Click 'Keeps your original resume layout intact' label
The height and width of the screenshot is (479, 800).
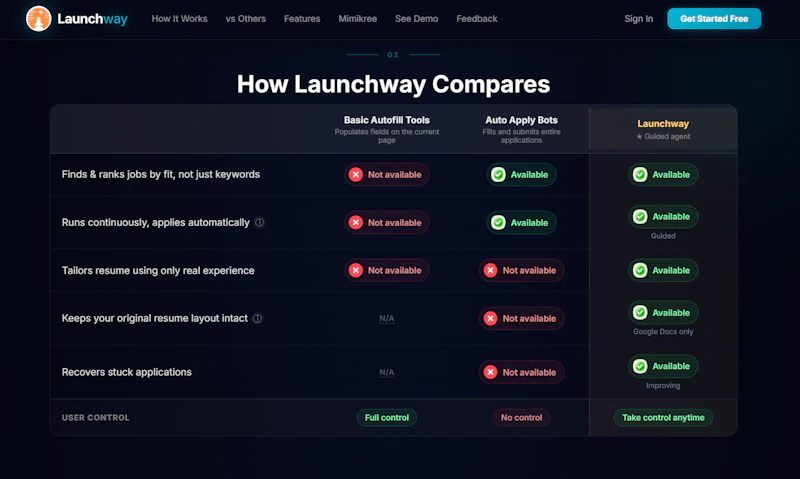155,318
